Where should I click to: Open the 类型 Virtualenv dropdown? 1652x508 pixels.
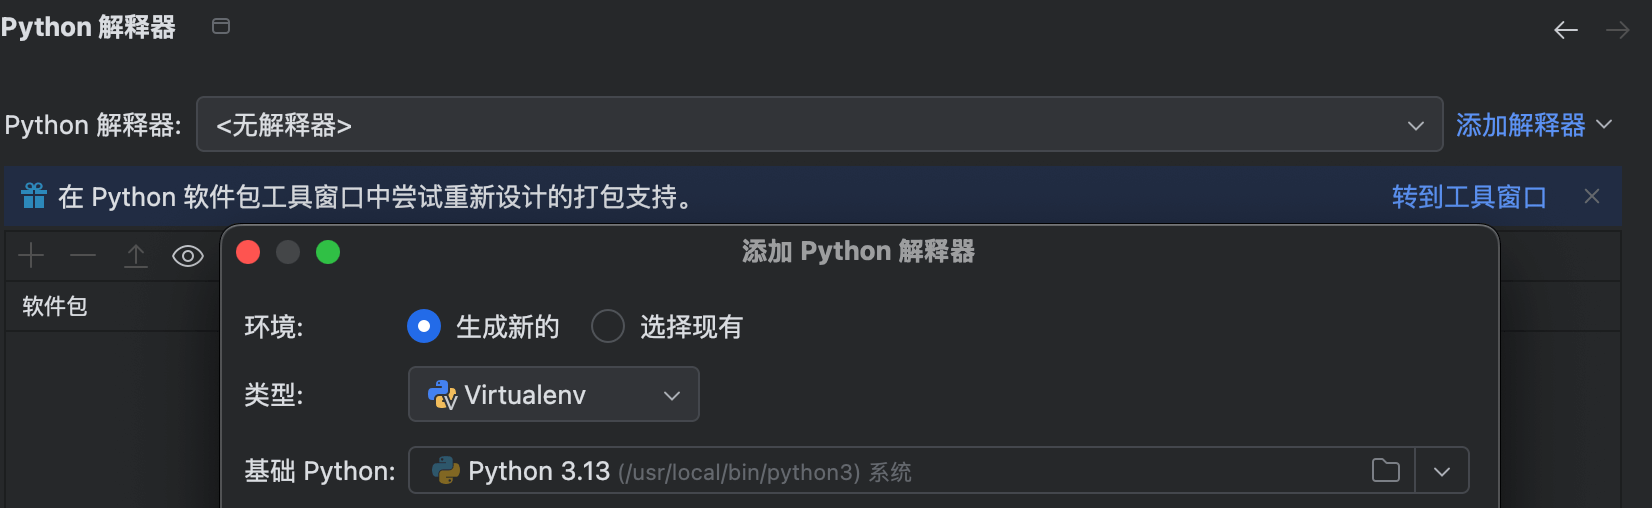coord(553,395)
